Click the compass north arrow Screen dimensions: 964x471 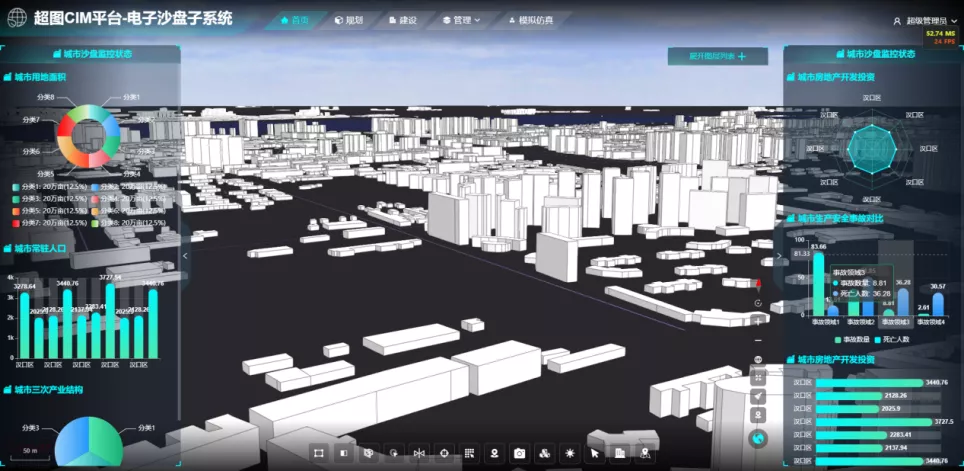tap(758, 284)
